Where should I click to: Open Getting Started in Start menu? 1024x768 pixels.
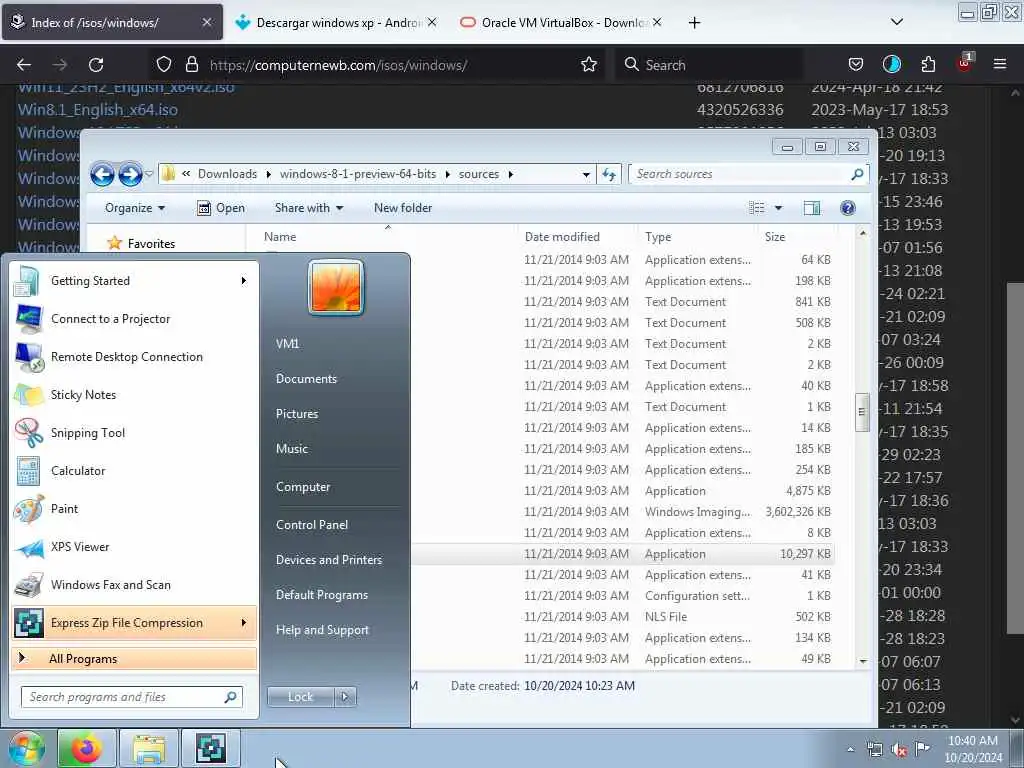pyautogui.click(x=134, y=281)
